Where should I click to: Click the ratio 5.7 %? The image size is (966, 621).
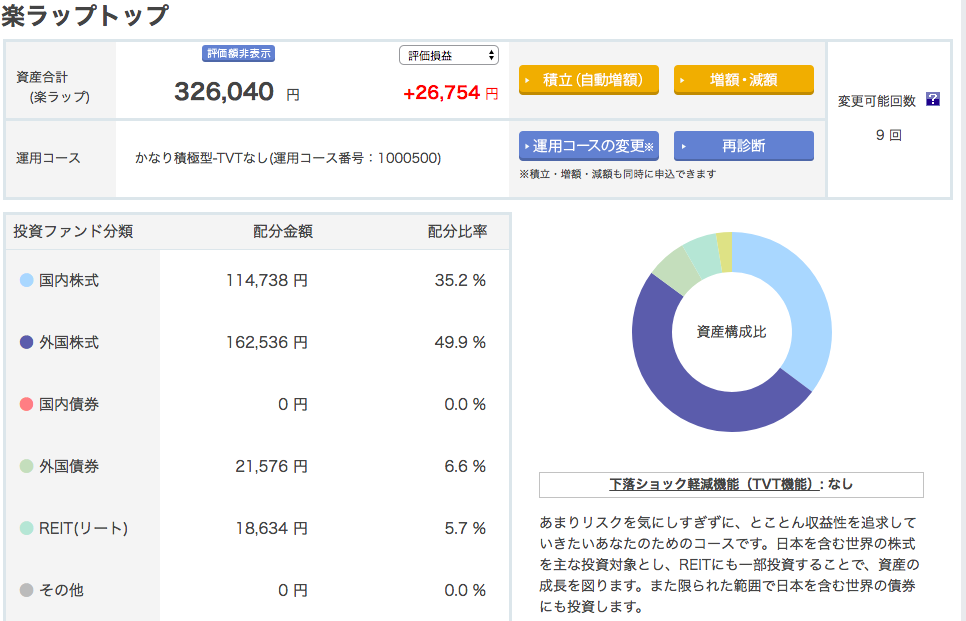point(465,528)
